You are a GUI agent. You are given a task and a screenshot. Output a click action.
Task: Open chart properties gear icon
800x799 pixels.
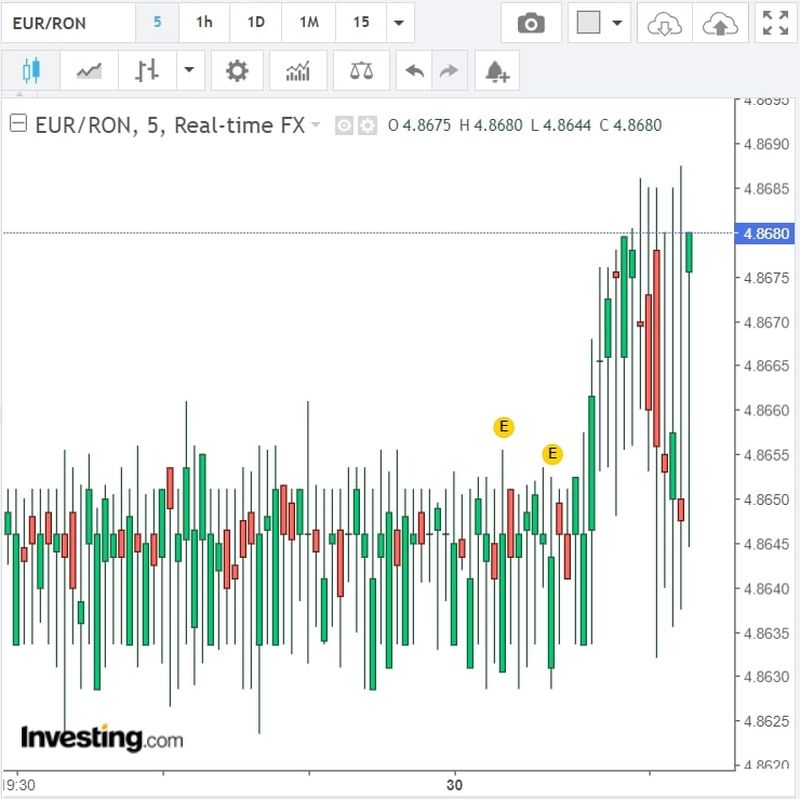237,71
